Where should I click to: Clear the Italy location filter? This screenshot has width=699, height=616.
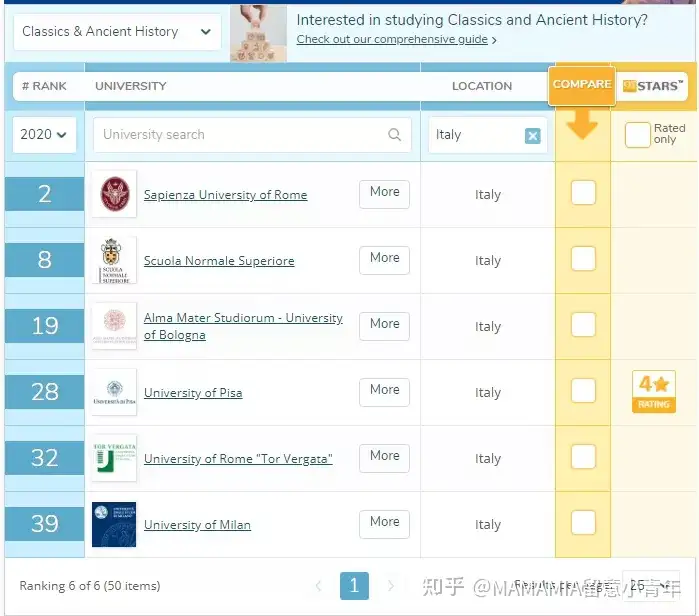(533, 136)
